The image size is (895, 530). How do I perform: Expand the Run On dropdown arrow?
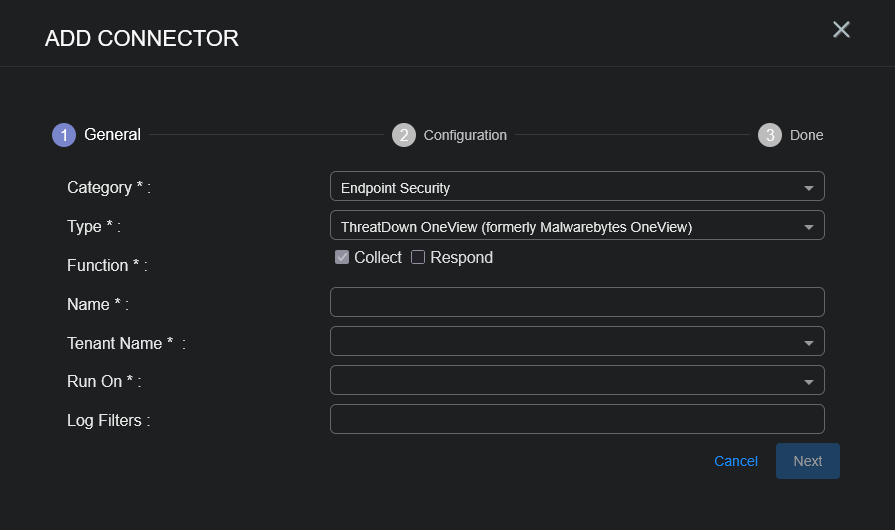(808, 382)
